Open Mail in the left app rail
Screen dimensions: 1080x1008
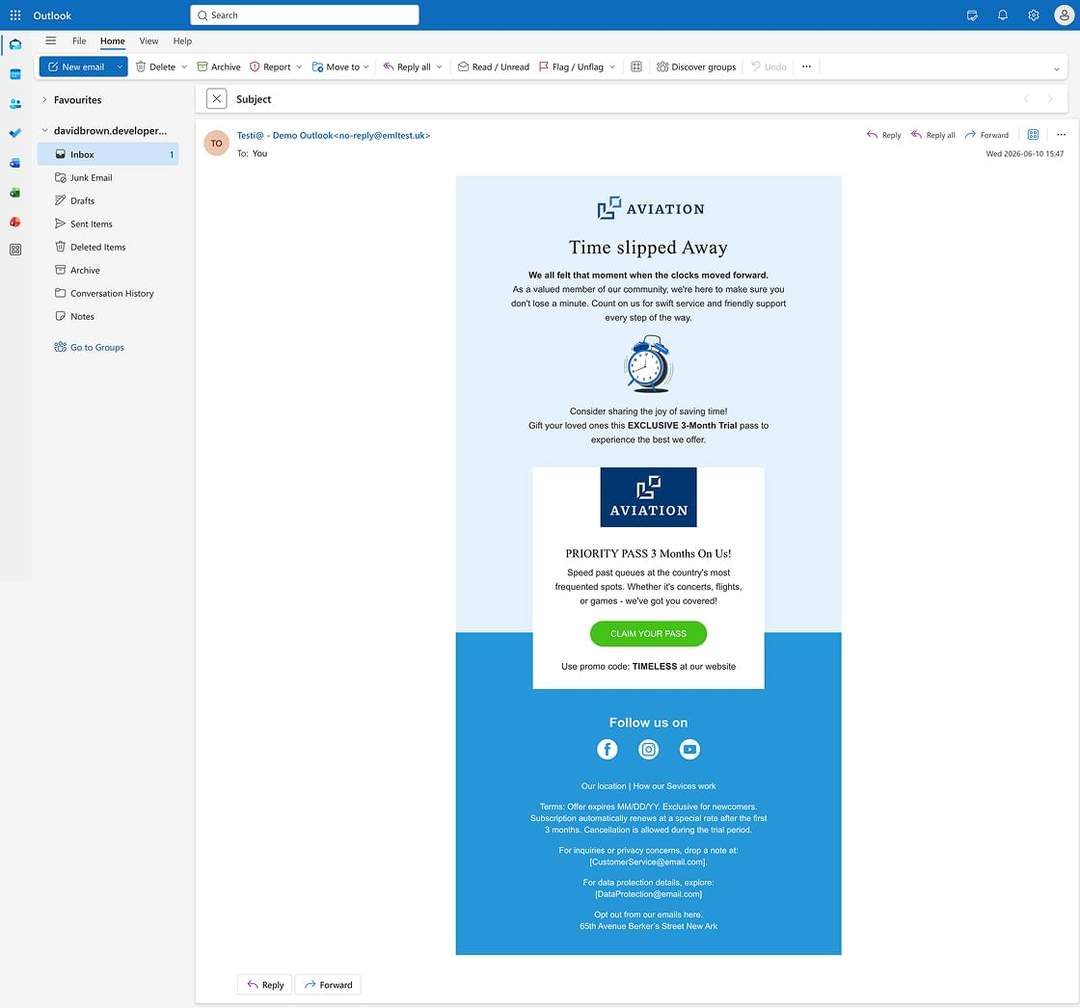click(15, 45)
